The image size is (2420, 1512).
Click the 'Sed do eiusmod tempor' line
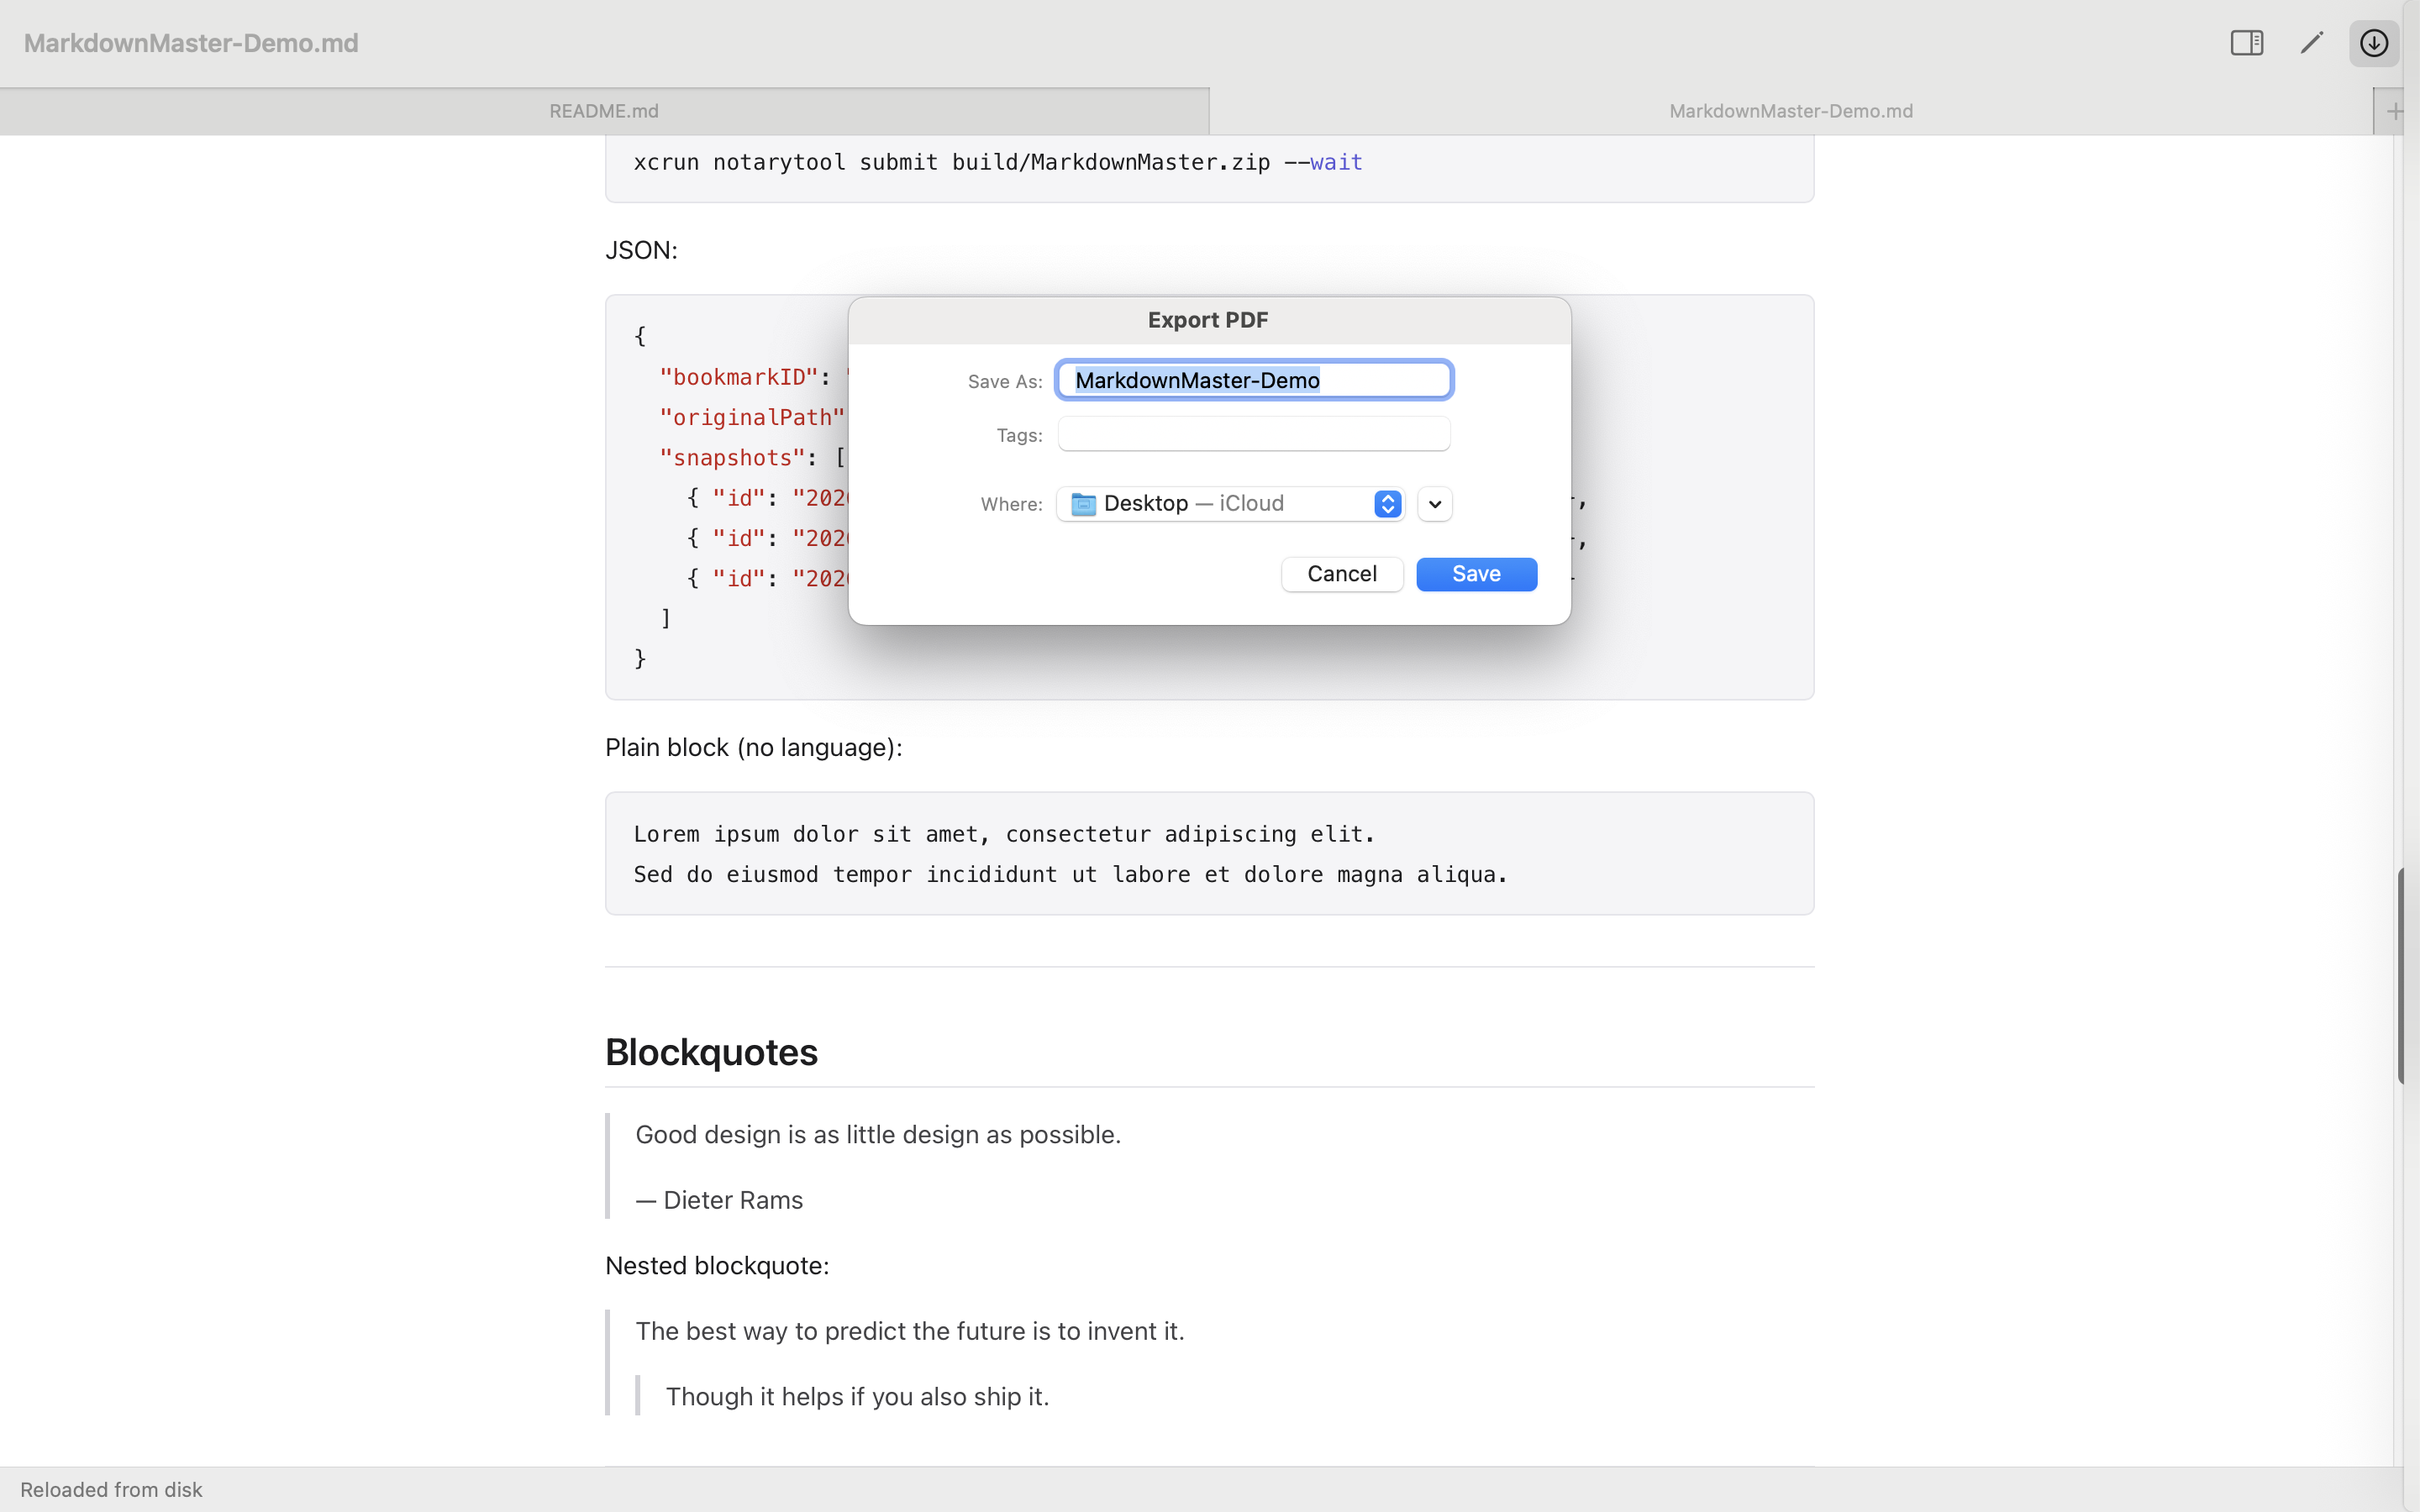(1070, 874)
